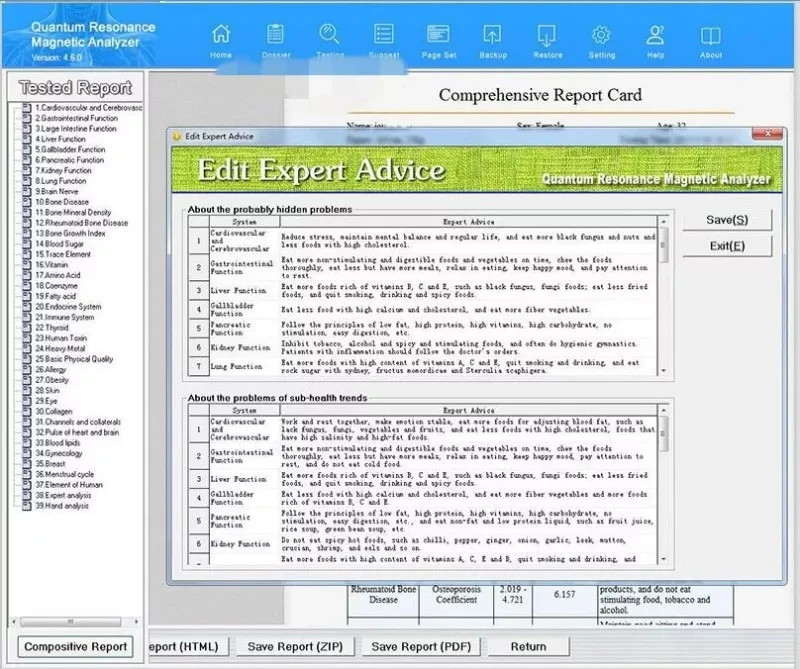Click Save Report (PDF) button

[x=421, y=647]
